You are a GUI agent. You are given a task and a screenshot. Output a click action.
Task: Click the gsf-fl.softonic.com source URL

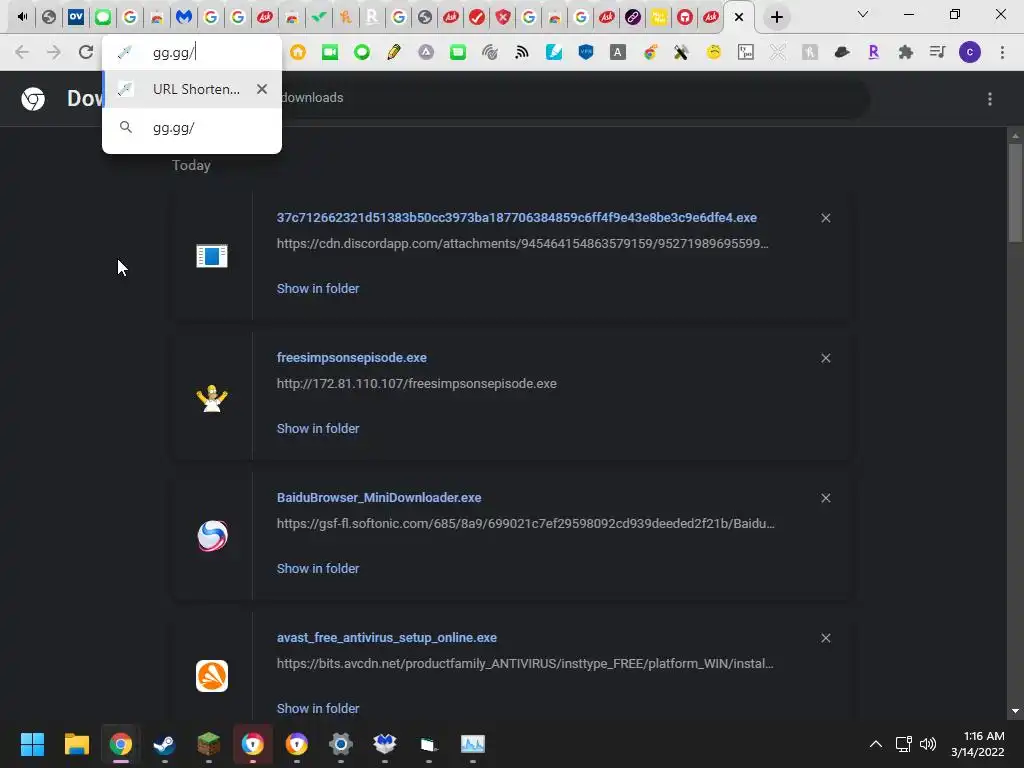coord(526,523)
